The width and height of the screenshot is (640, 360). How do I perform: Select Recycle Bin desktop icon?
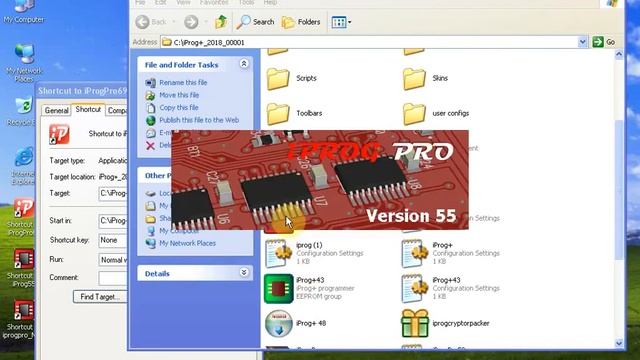click(x=23, y=111)
